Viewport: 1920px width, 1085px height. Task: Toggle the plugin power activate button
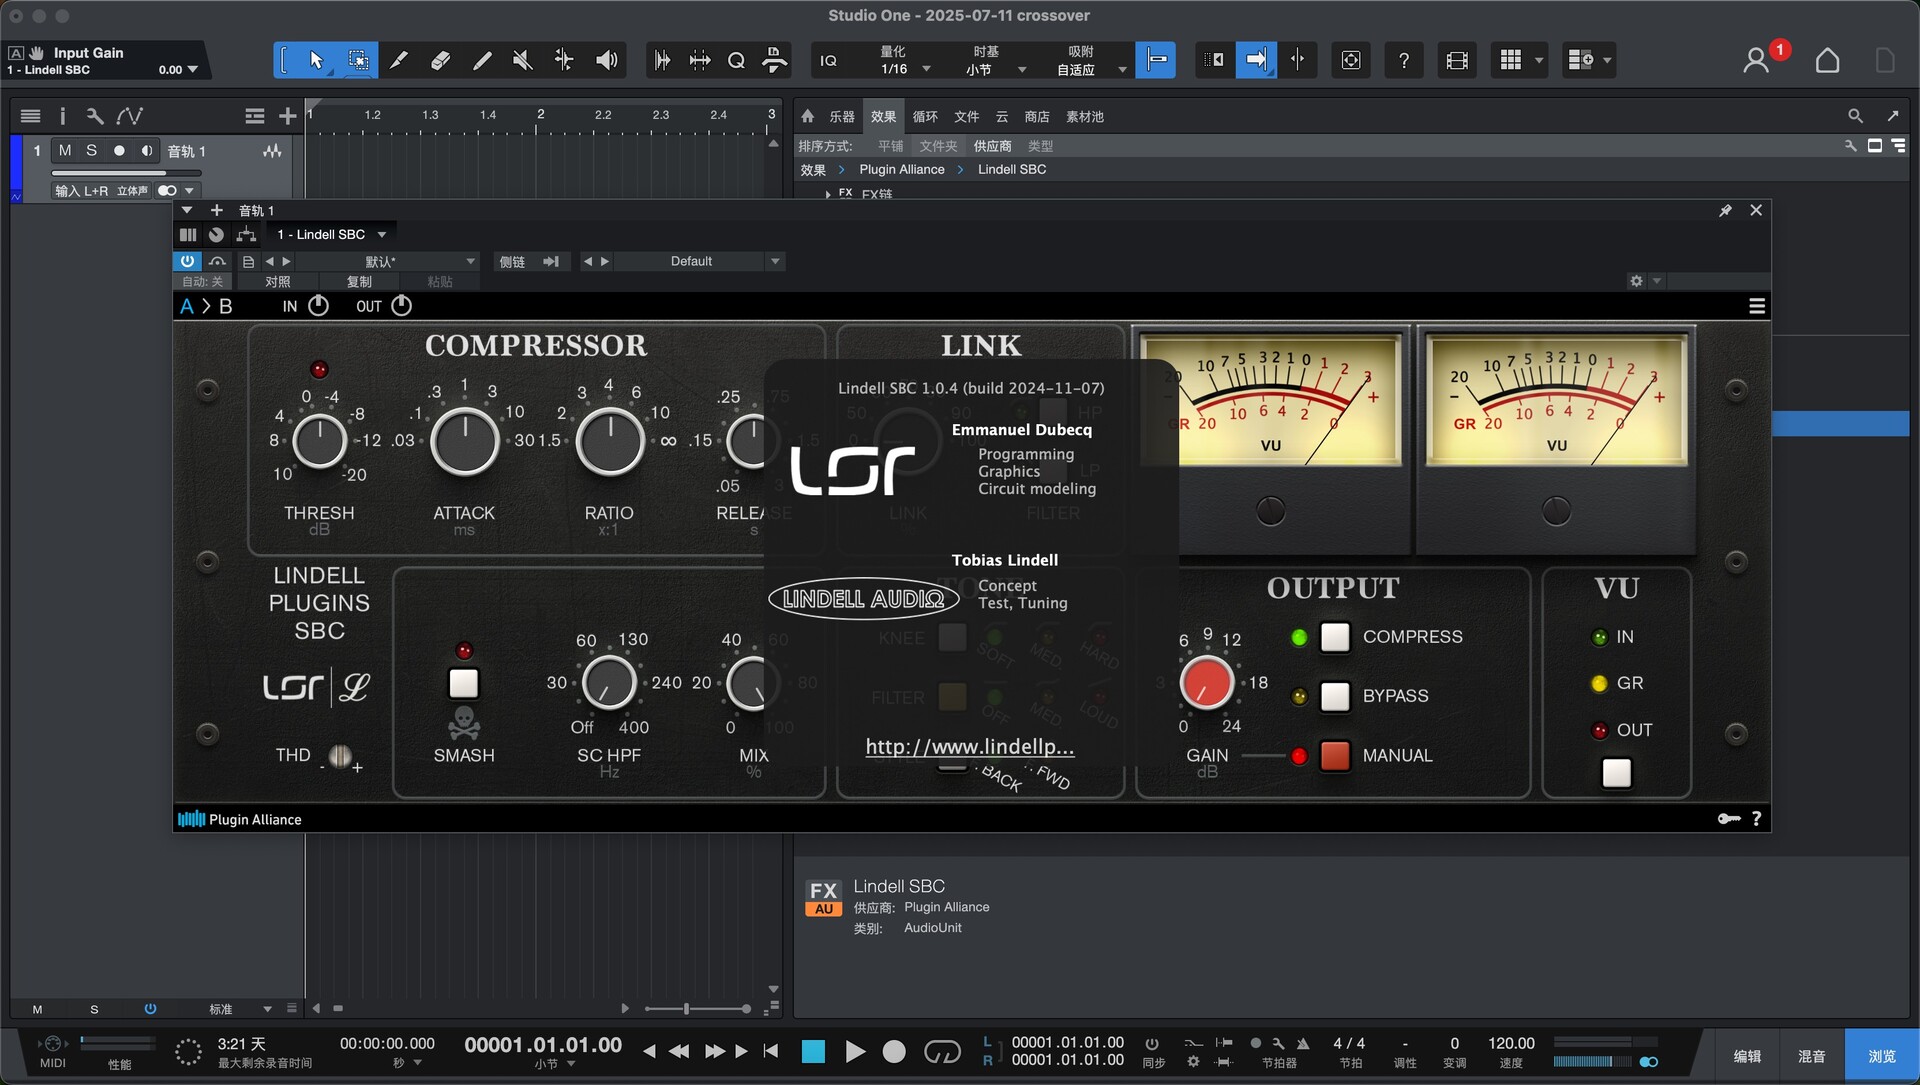pos(187,261)
